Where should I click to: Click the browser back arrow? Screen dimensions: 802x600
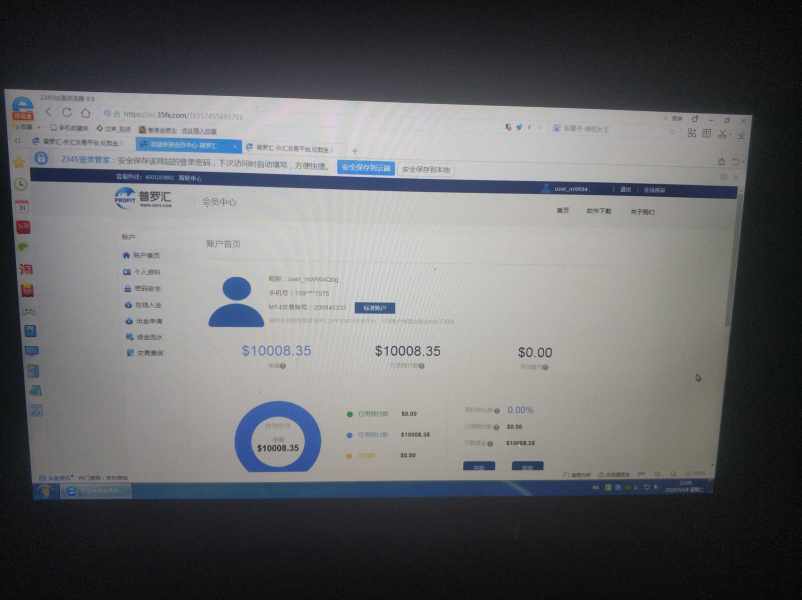[x=50, y=112]
